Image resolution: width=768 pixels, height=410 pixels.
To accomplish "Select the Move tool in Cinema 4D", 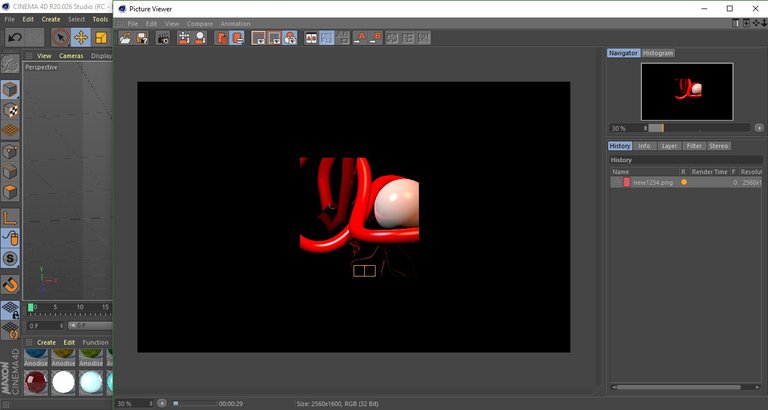I will [x=80, y=38].
